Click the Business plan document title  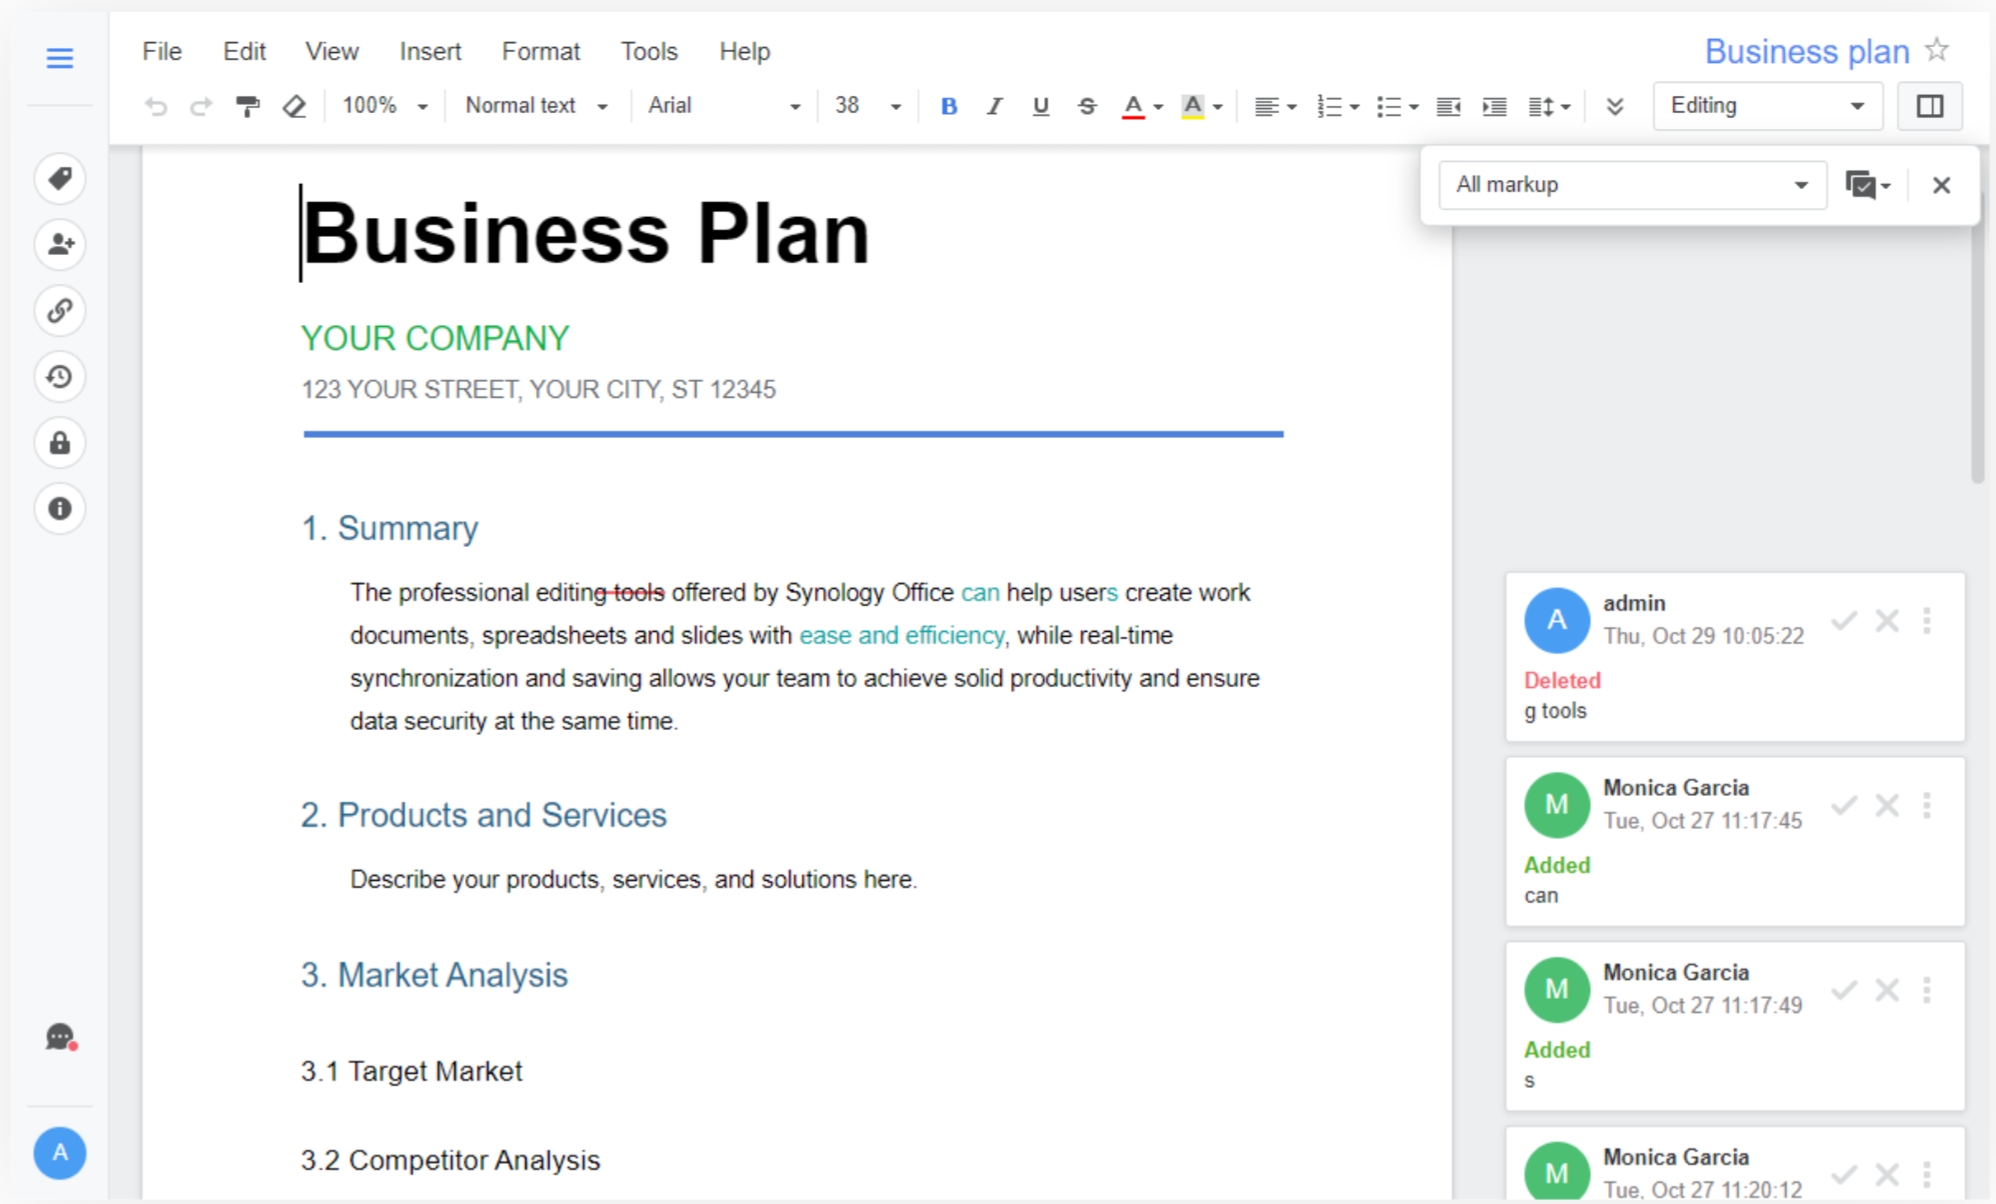click(1806, 51)
